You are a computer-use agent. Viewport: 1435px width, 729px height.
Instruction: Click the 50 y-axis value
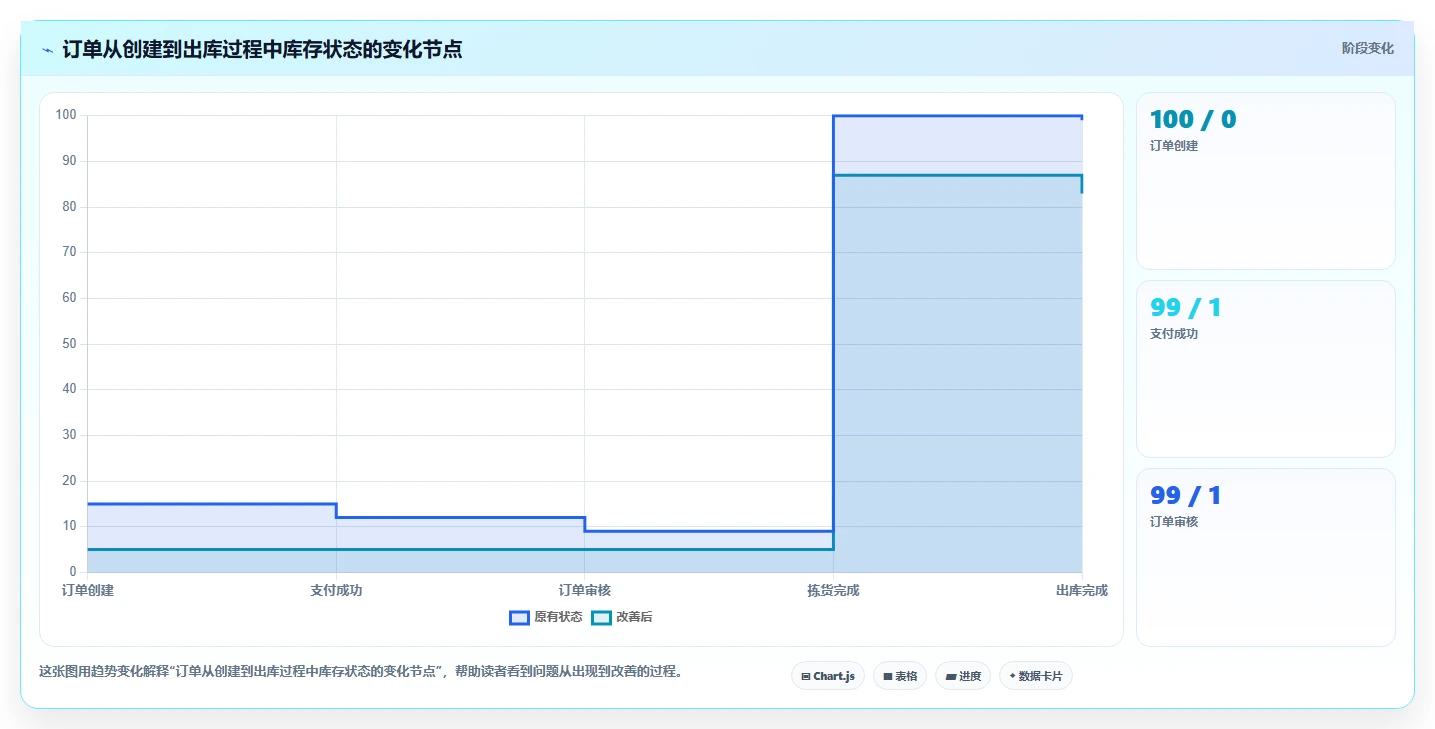pos(69,344)
